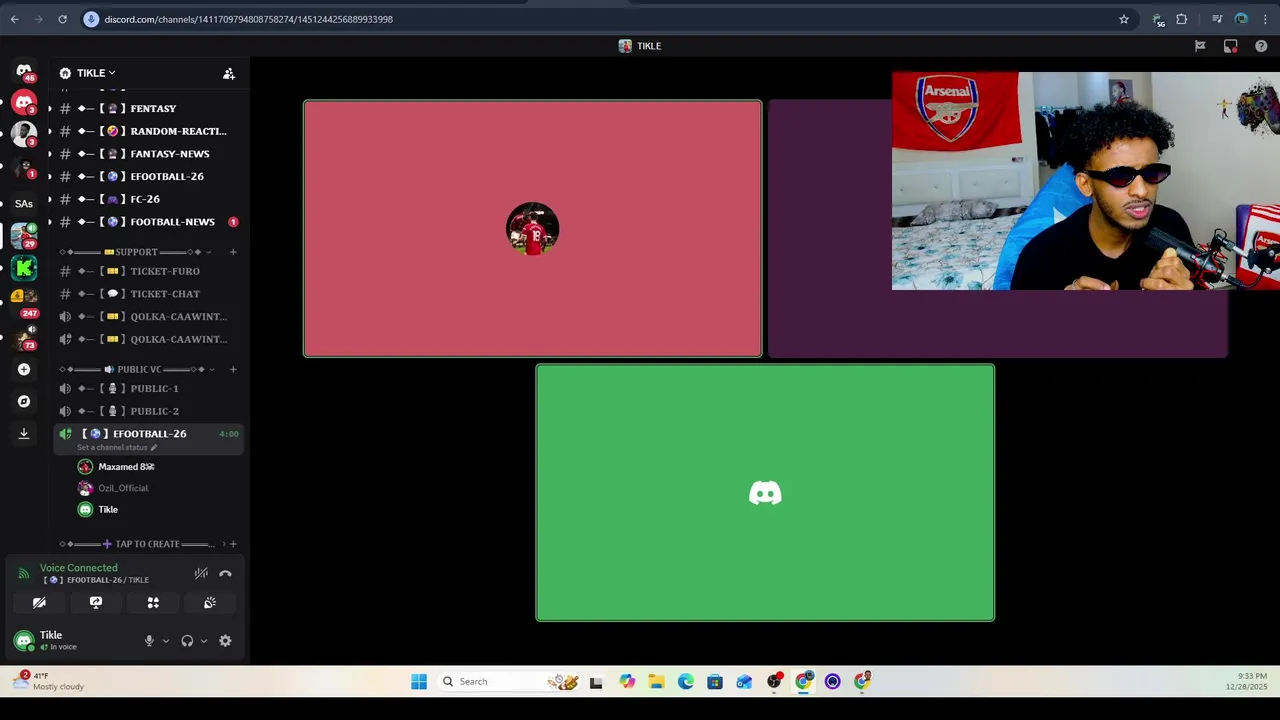This screenshot has height=720, width=1280.
Task: Open FANTASY-NEWS channel
Action: [148, 154]
